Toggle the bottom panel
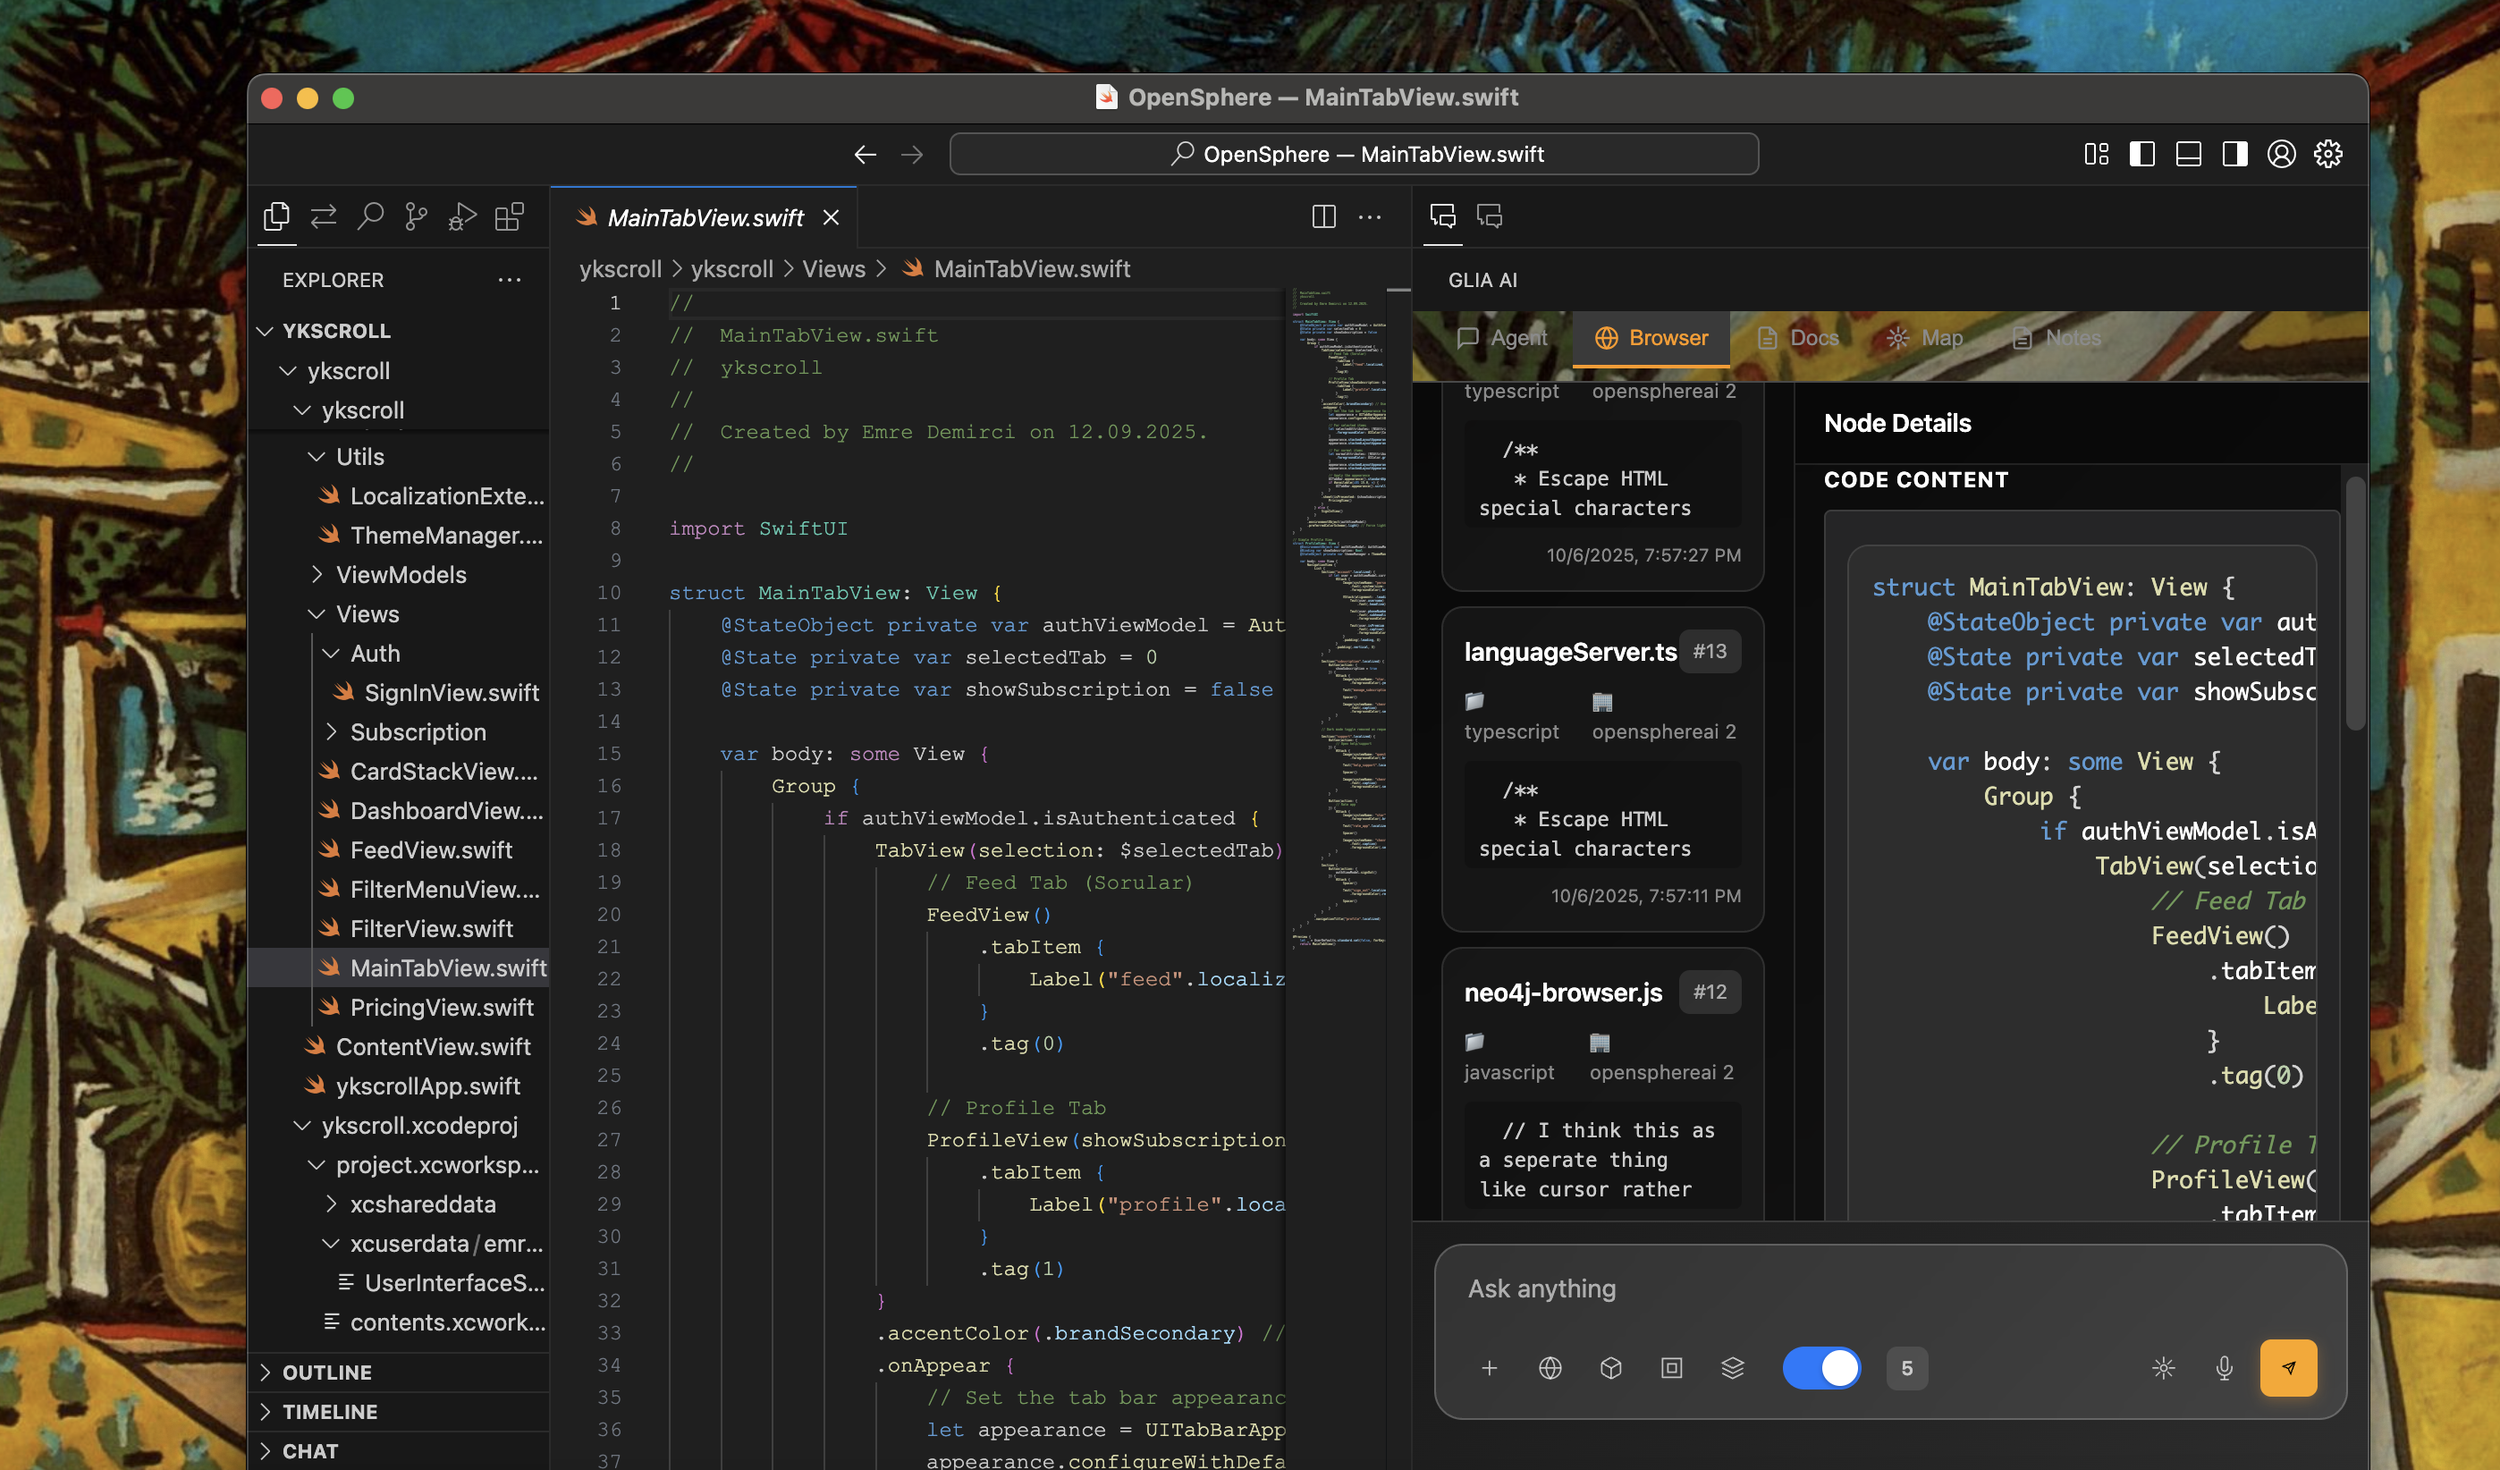The height and width of the screenshot is (1470, 2500). tap(2188, 153)
